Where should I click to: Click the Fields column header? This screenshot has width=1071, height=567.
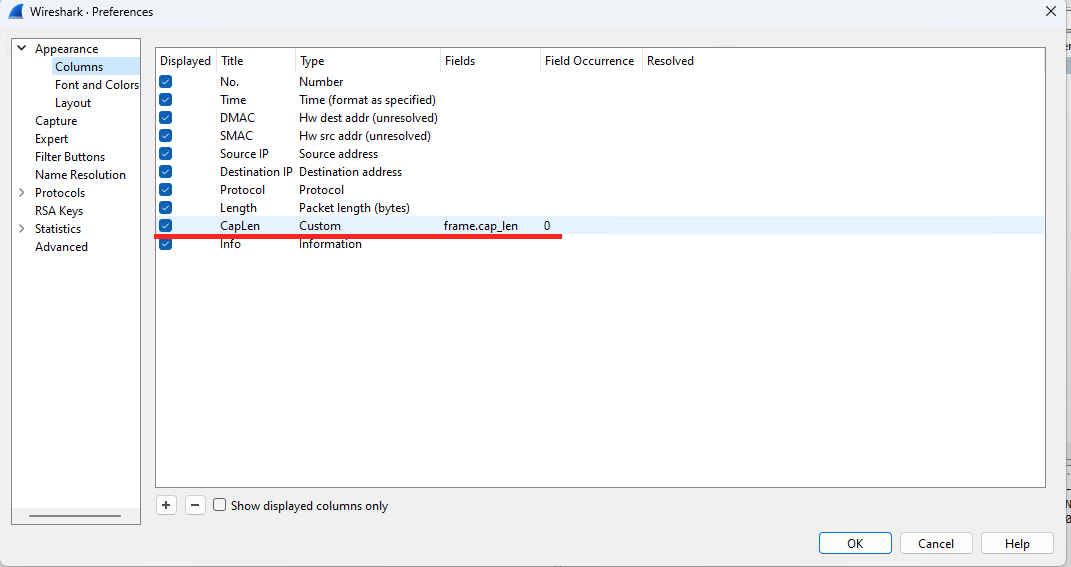[x=490, y=61]
